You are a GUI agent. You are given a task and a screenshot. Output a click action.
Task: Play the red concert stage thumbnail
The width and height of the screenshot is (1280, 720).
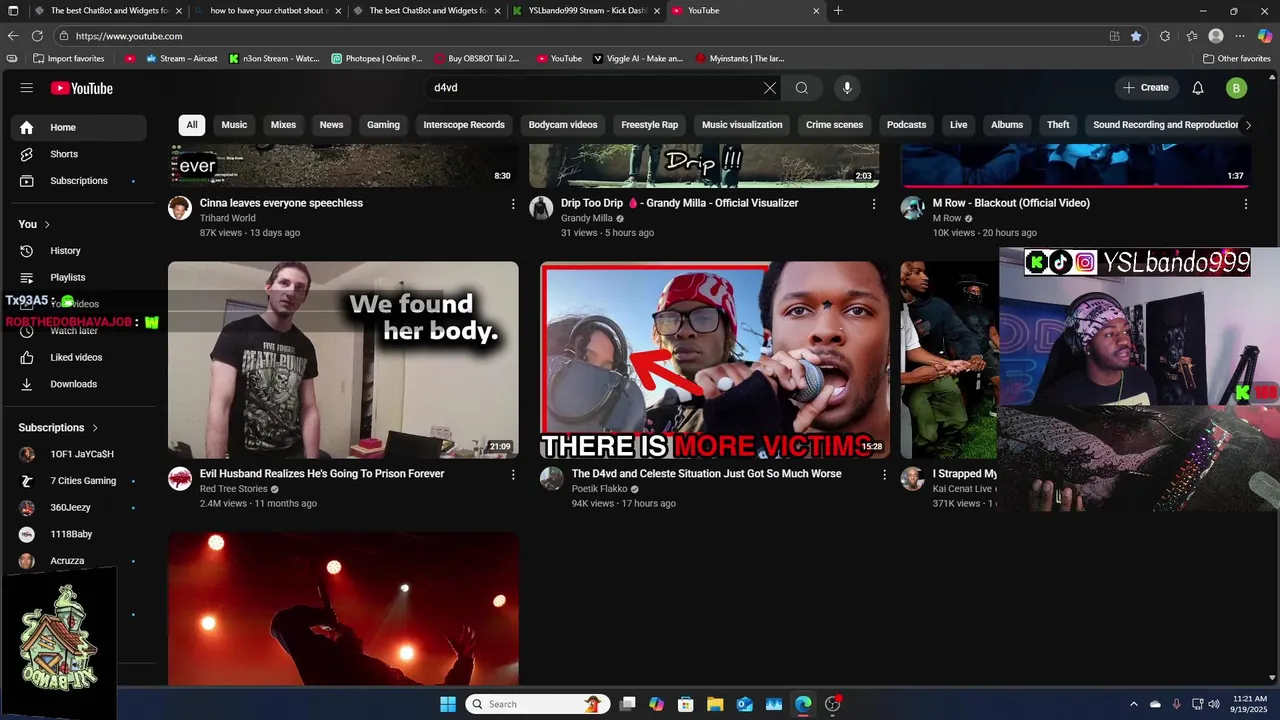click(343, 609)
